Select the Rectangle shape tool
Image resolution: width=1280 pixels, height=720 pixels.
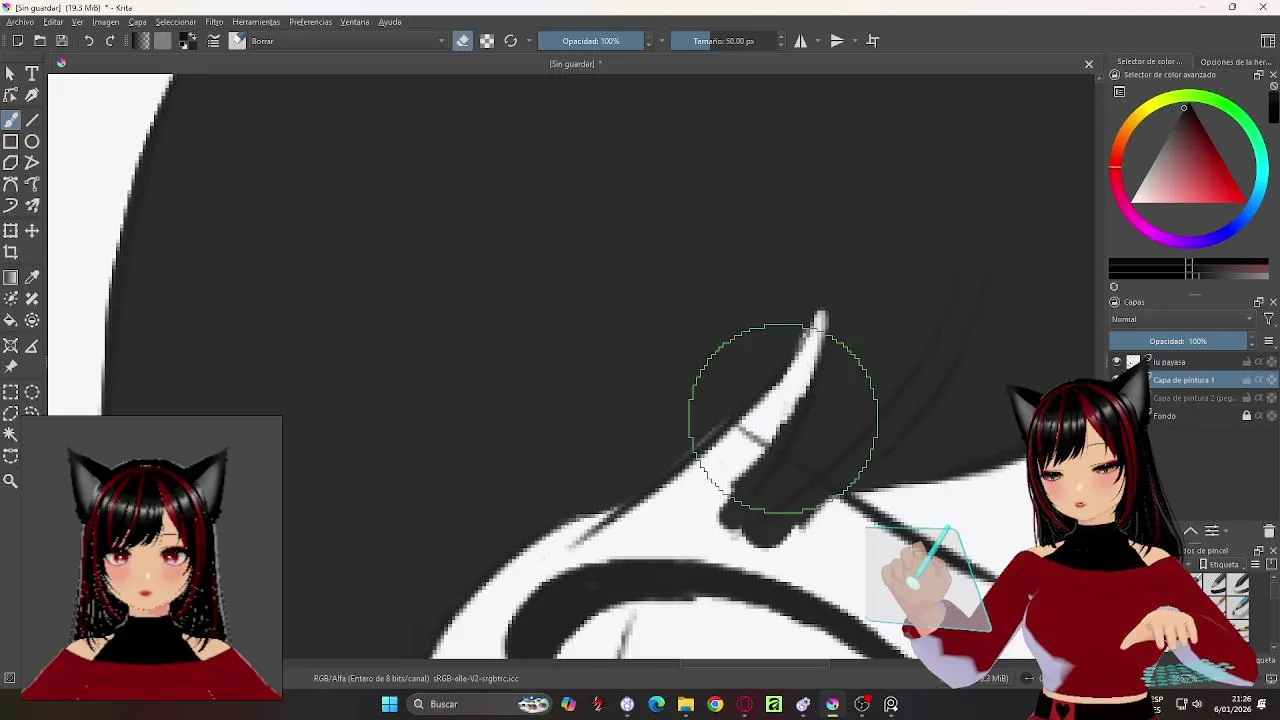pos(11,142)
